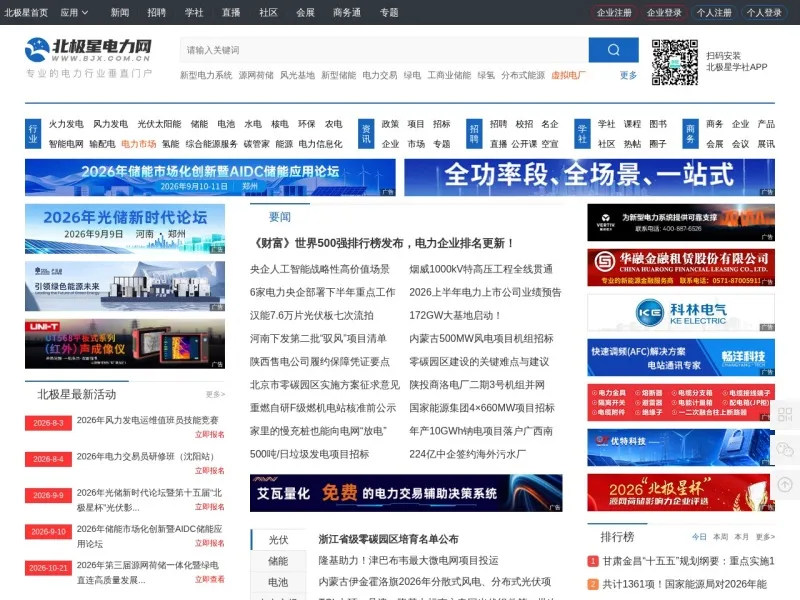
Task: Open the 光伏太阳能 industry category
Action: (159, 124)
